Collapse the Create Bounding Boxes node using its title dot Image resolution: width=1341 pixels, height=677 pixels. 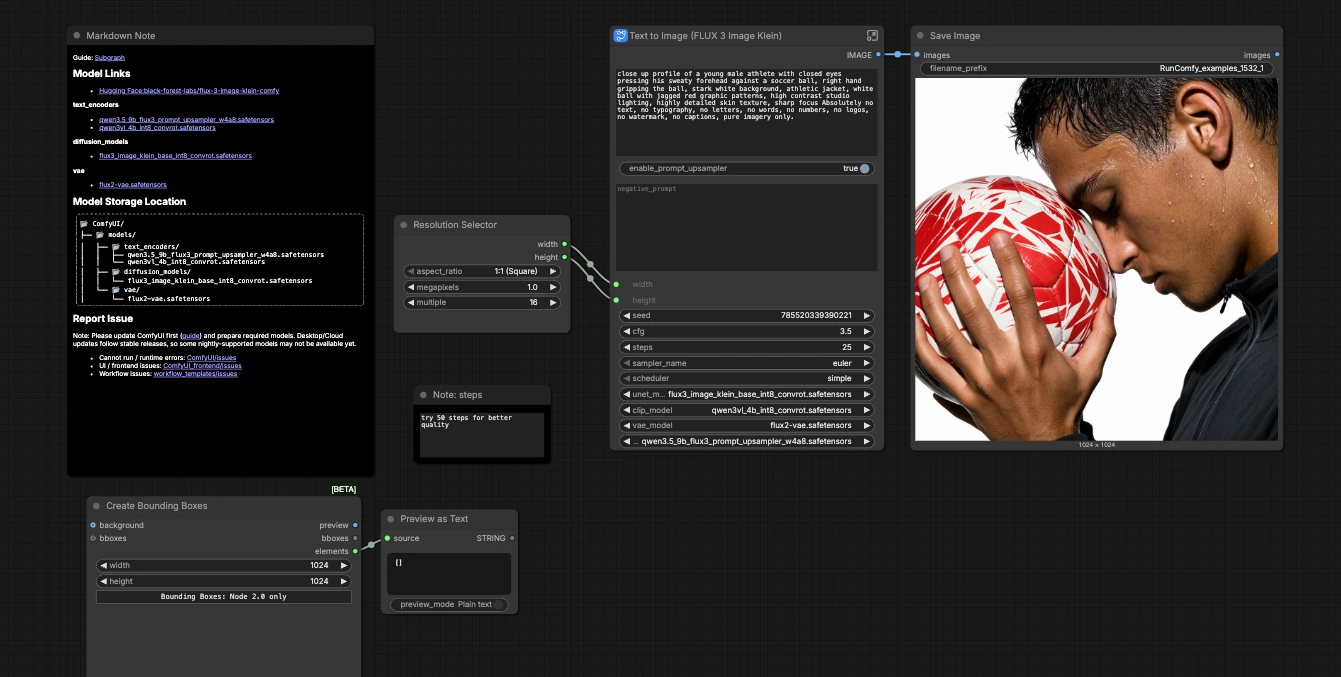click(97, 506)
